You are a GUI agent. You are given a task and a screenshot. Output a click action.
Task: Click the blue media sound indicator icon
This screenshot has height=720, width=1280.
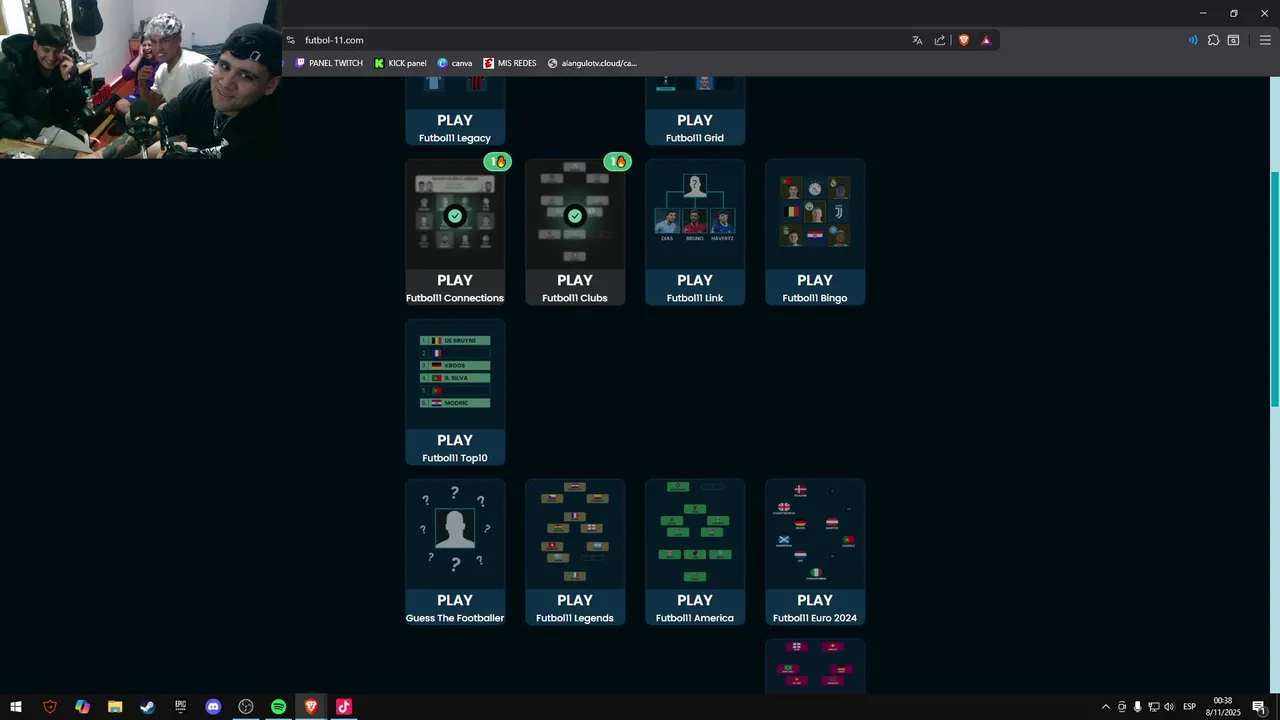(1193, 40)
